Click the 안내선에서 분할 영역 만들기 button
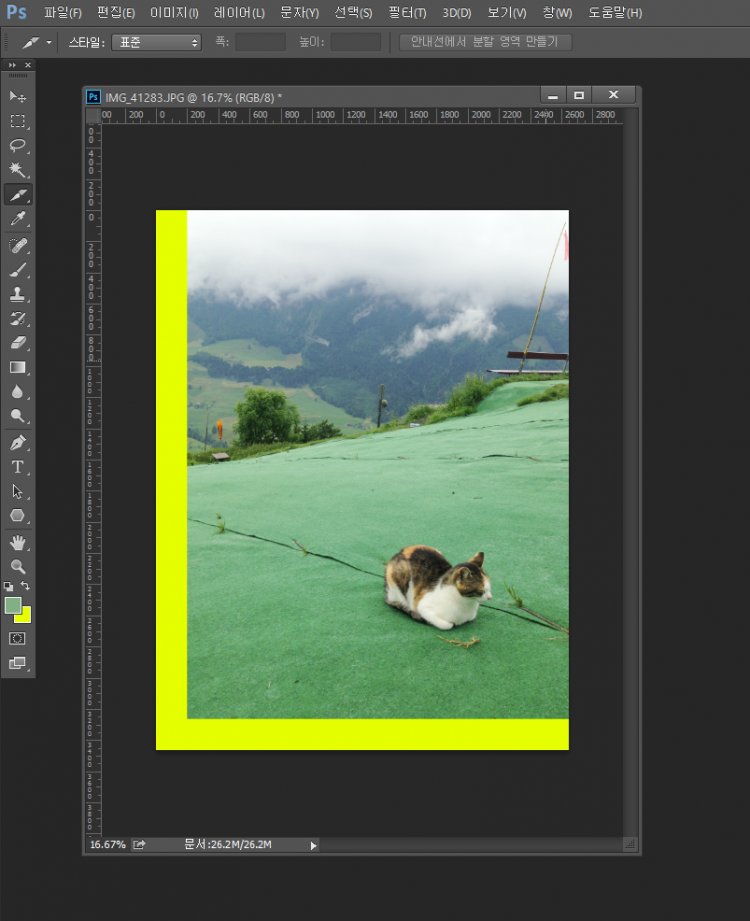Image resolution: width=750 pixels, height=921 pixels. pyautogui.click(x=485, y=42)
